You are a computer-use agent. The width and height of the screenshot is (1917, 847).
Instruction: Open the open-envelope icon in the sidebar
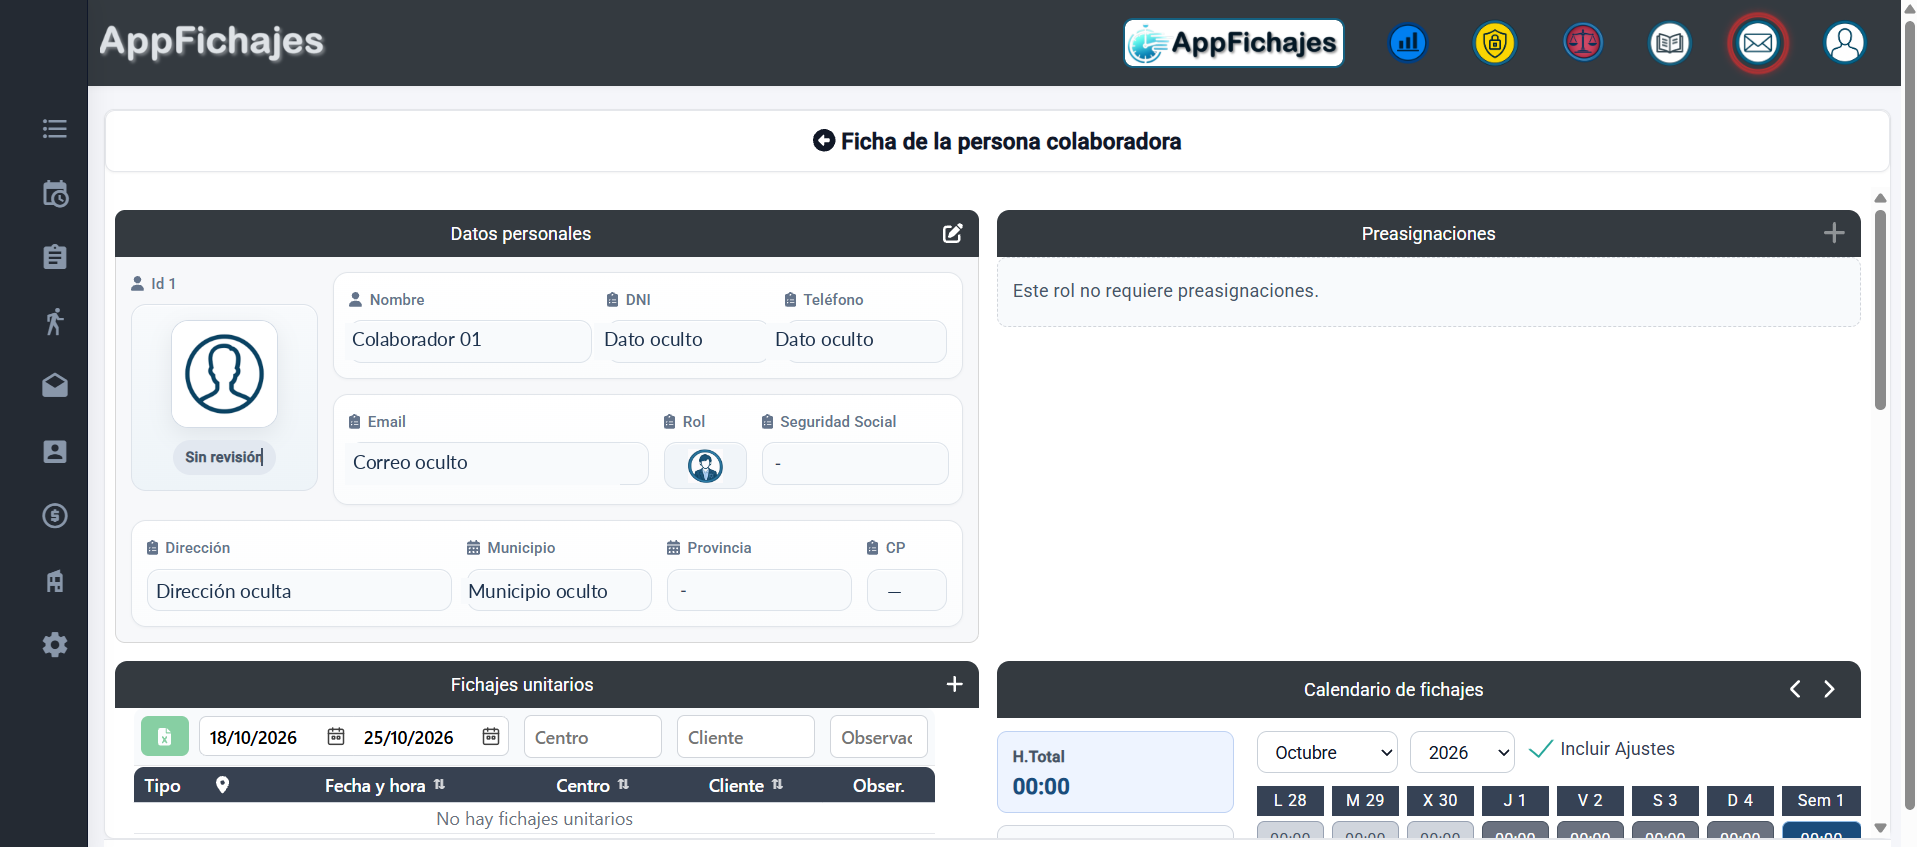point(55,386)
